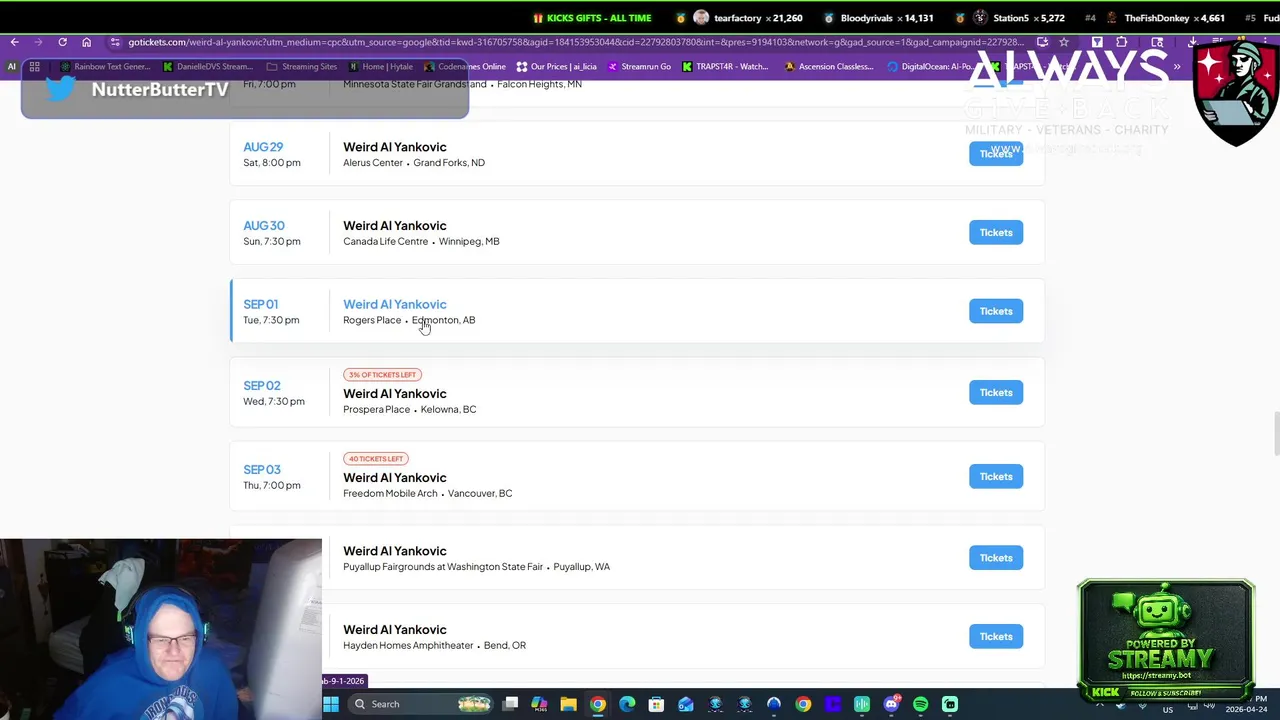Open Discord from the taskbar
This screenshot has height=720, width=1280.
tap(891, 704)
